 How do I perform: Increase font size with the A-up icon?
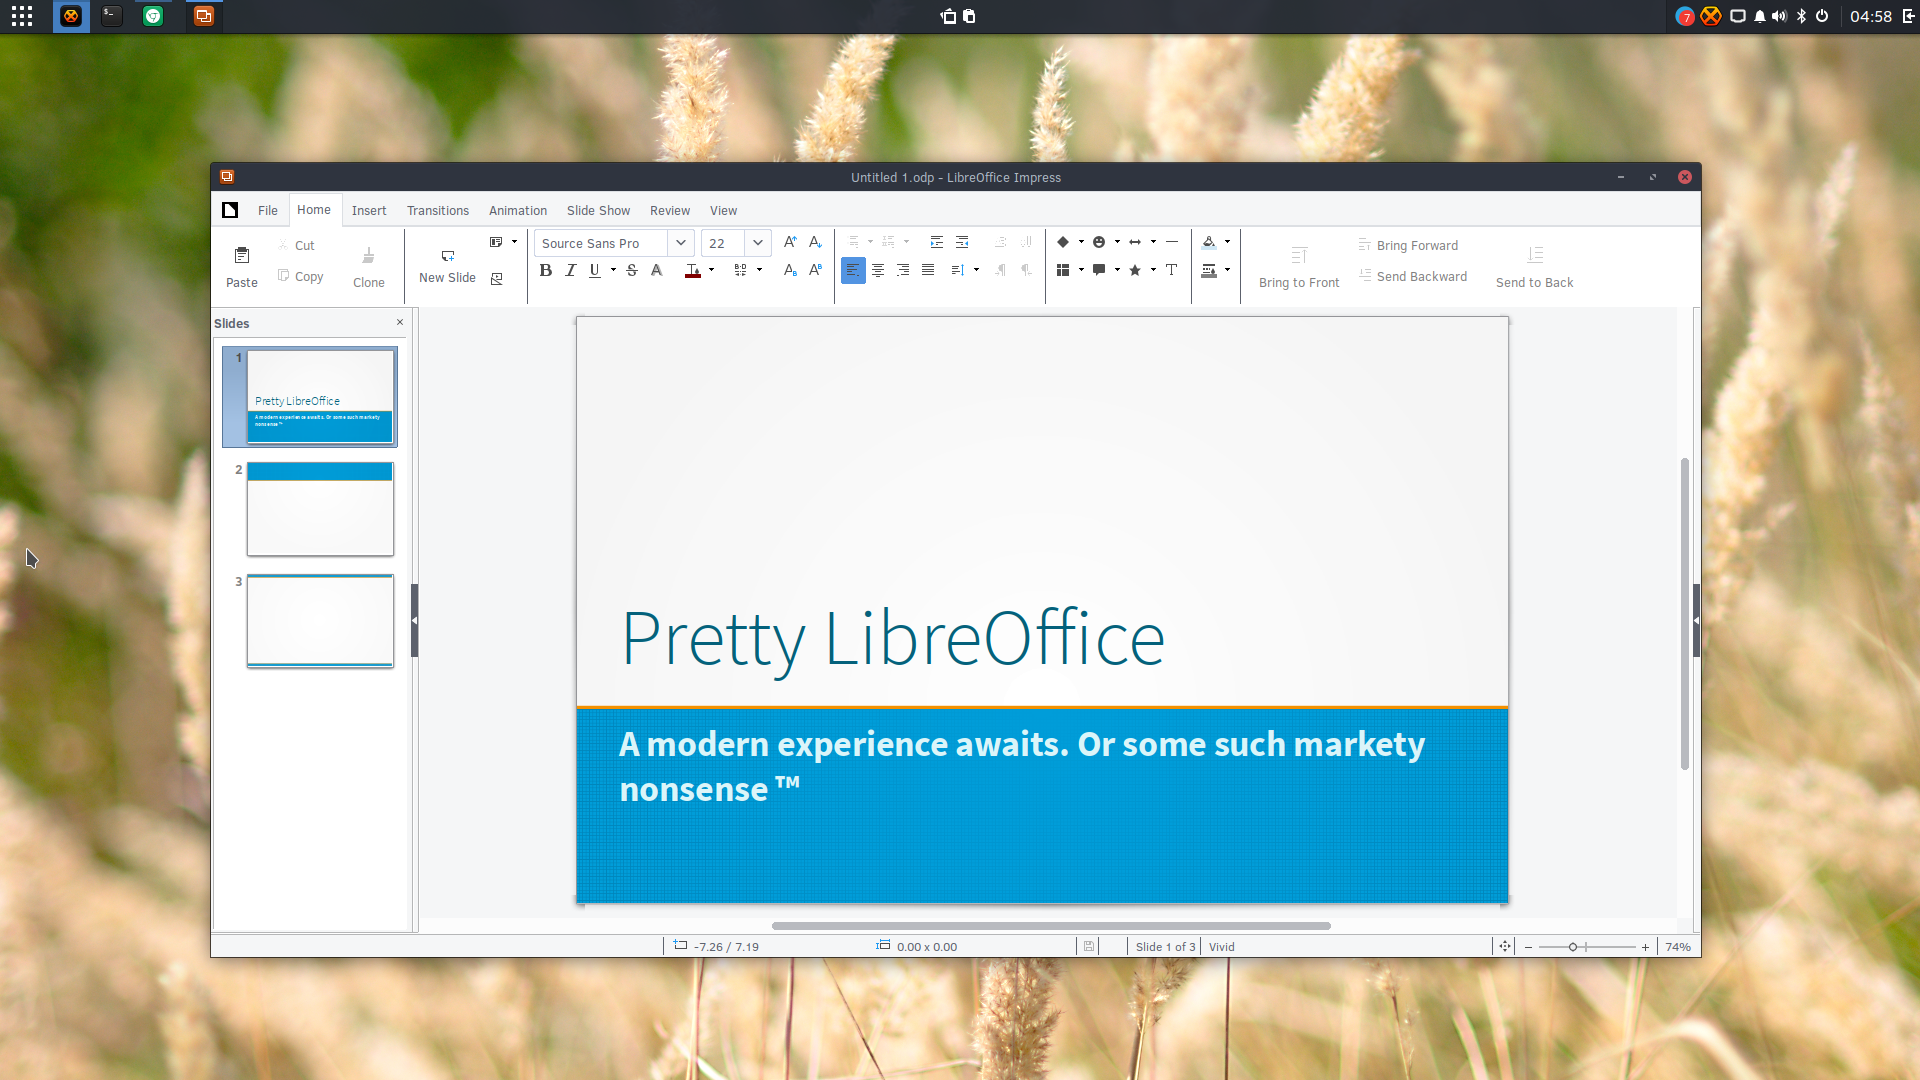pyautogui.click(x=790, y=242)
